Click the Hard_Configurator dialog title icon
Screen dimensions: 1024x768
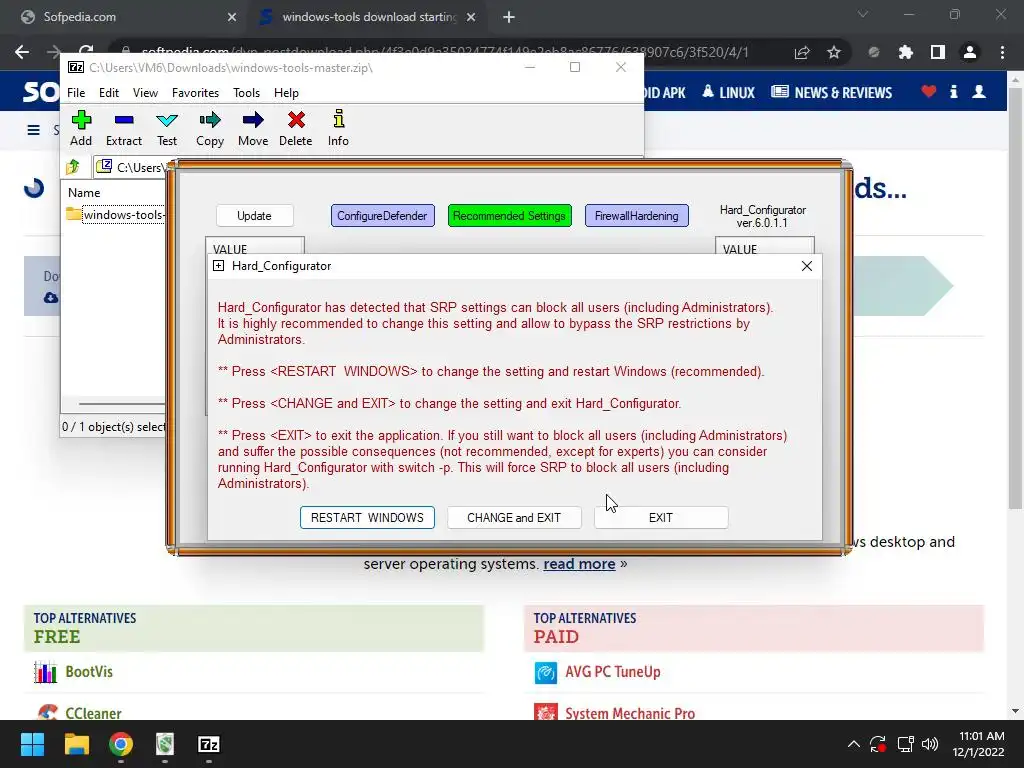(219, 266)
